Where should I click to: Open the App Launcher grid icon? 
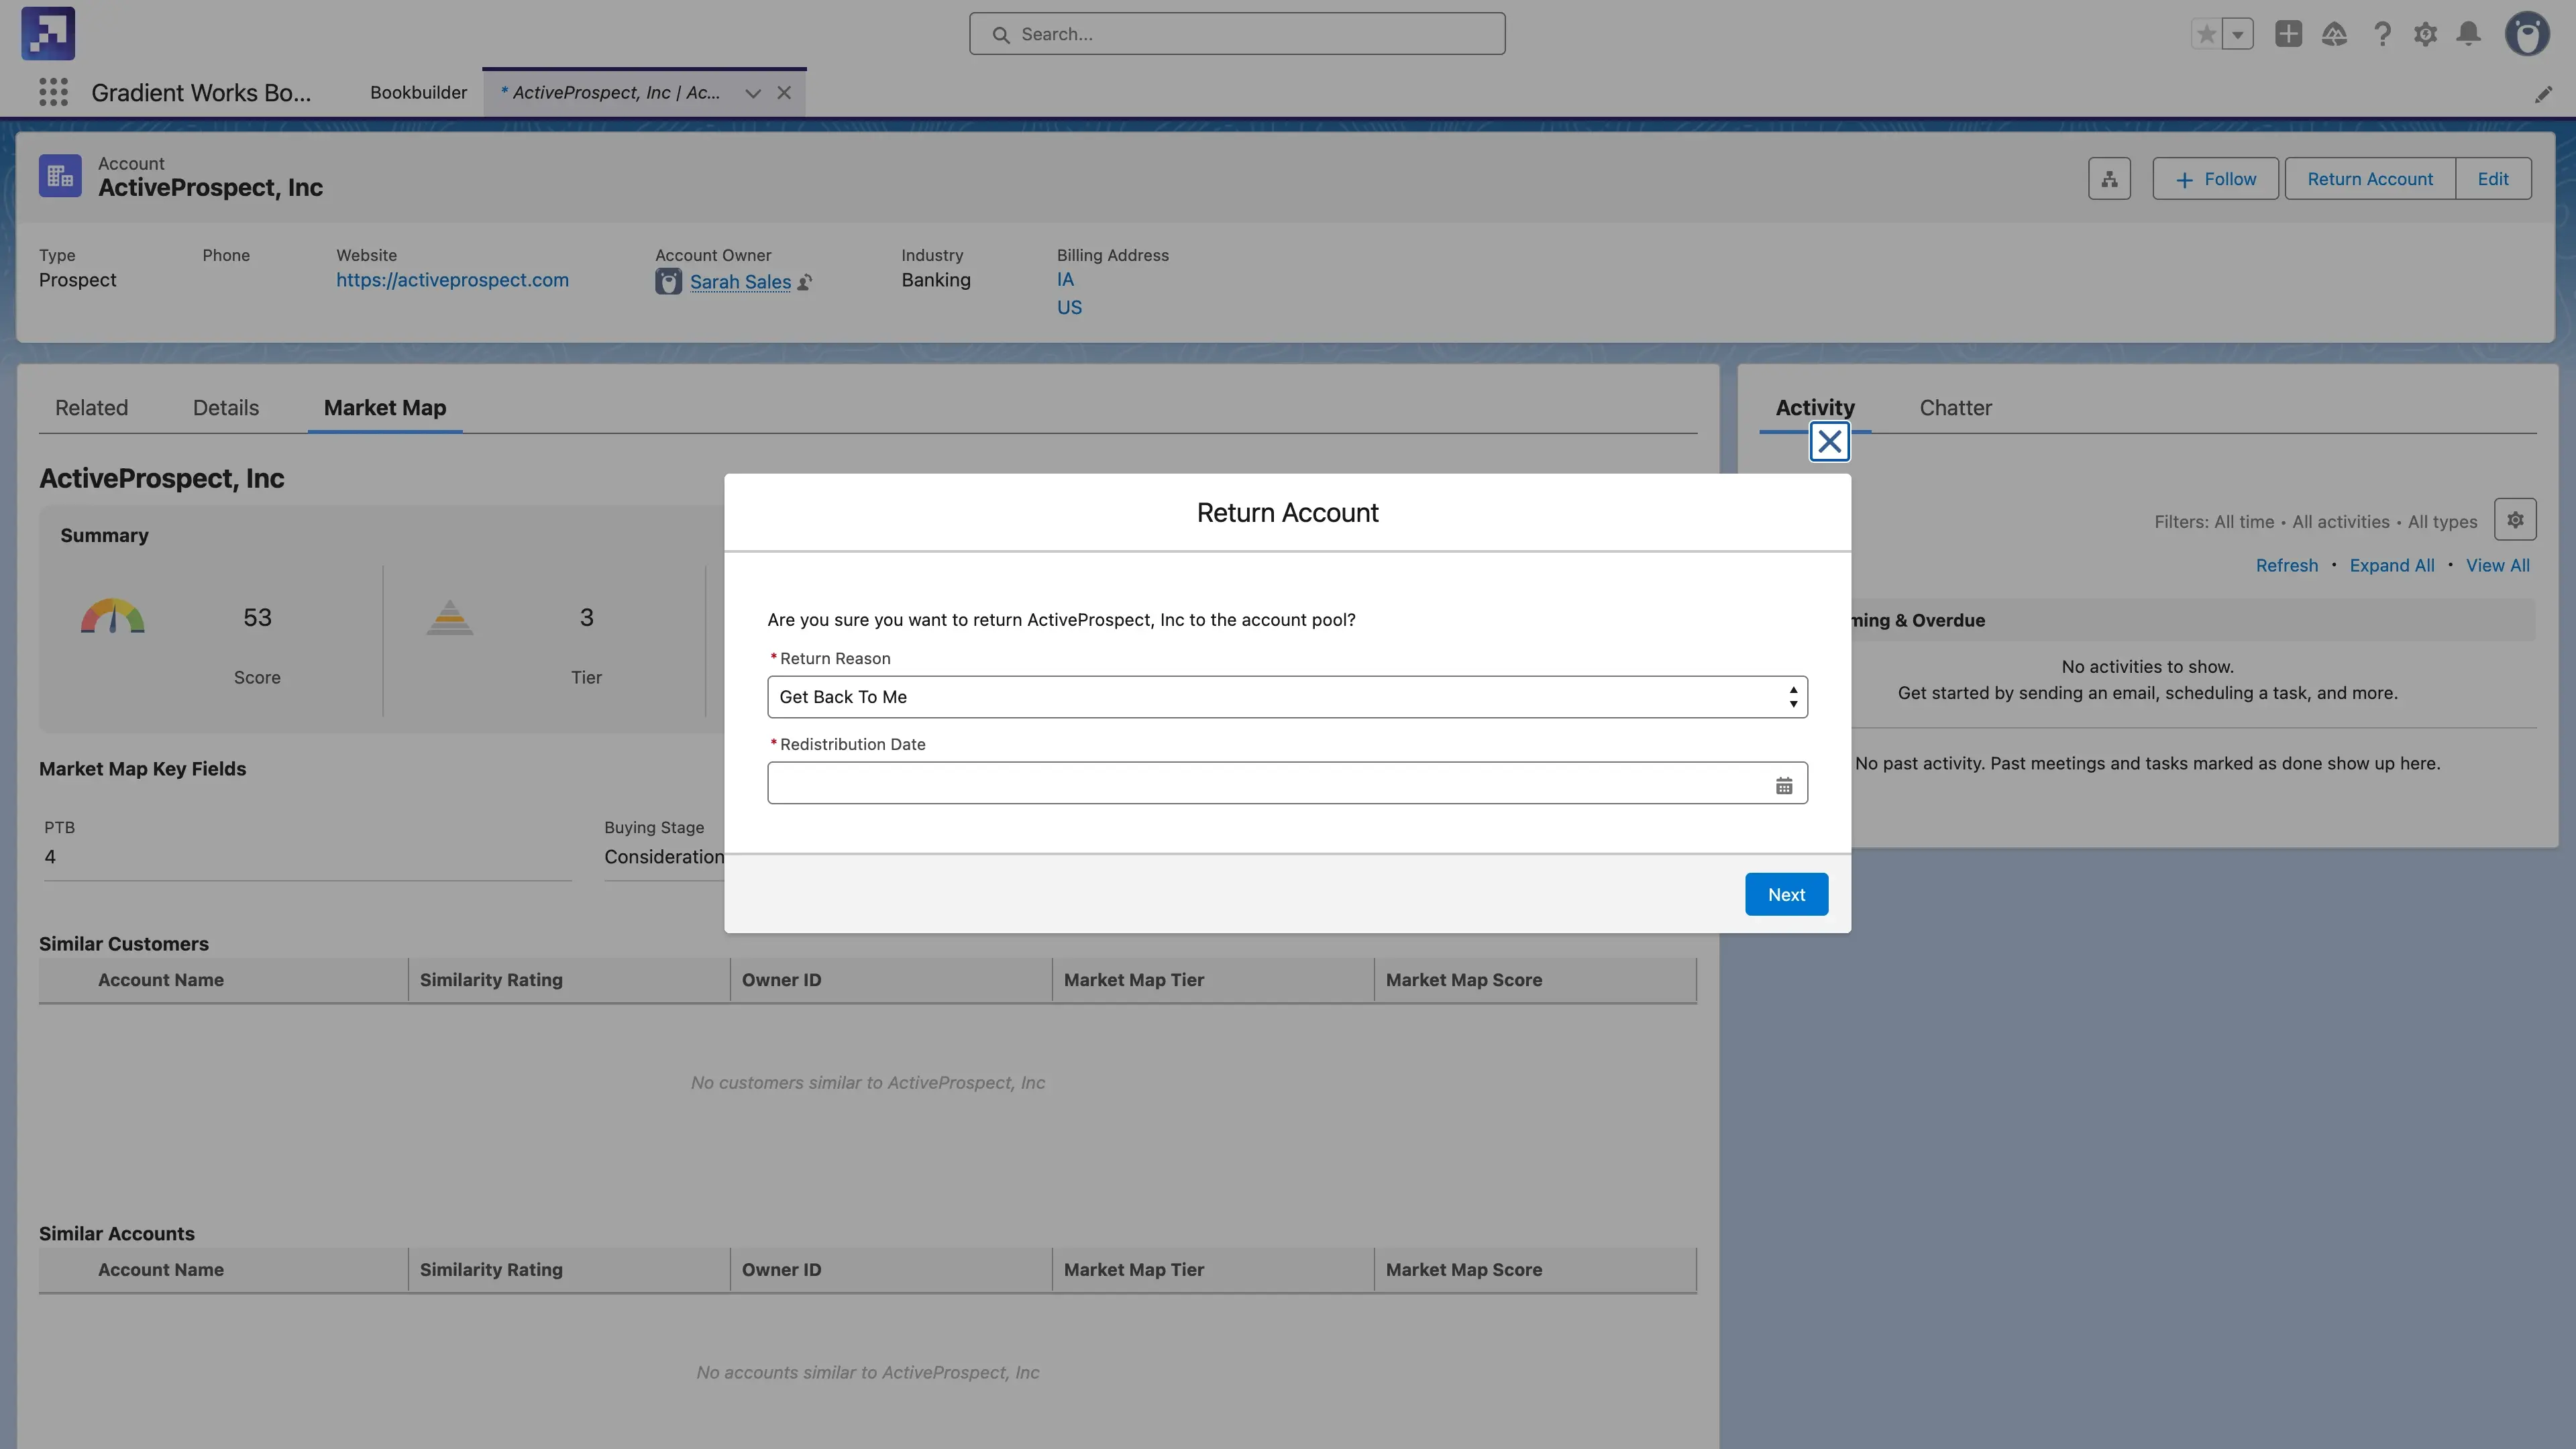53,92
